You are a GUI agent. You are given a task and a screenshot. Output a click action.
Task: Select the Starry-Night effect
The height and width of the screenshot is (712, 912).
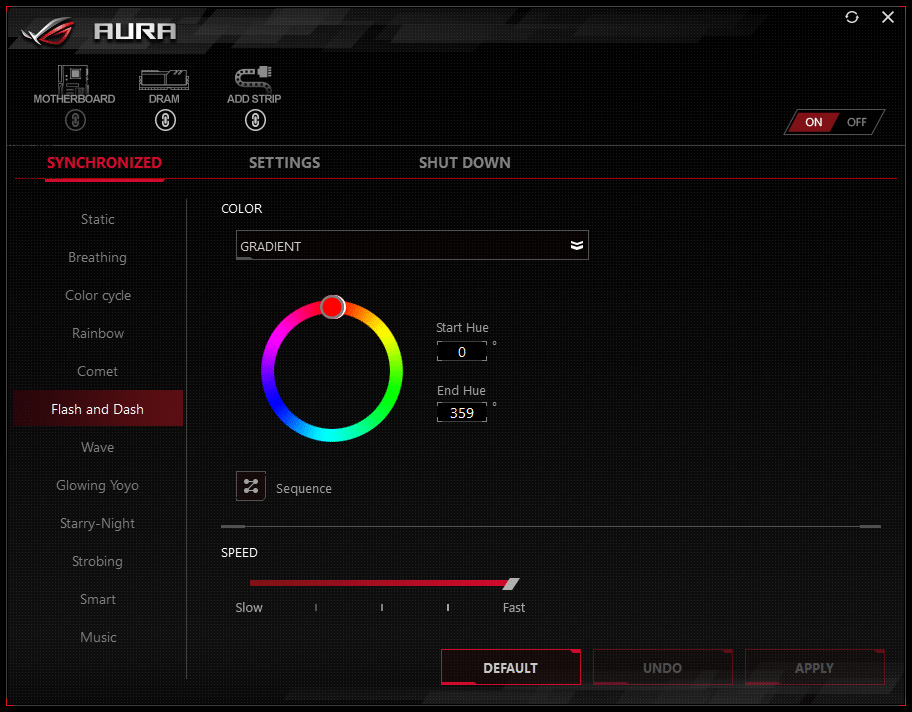coord(98,524)
